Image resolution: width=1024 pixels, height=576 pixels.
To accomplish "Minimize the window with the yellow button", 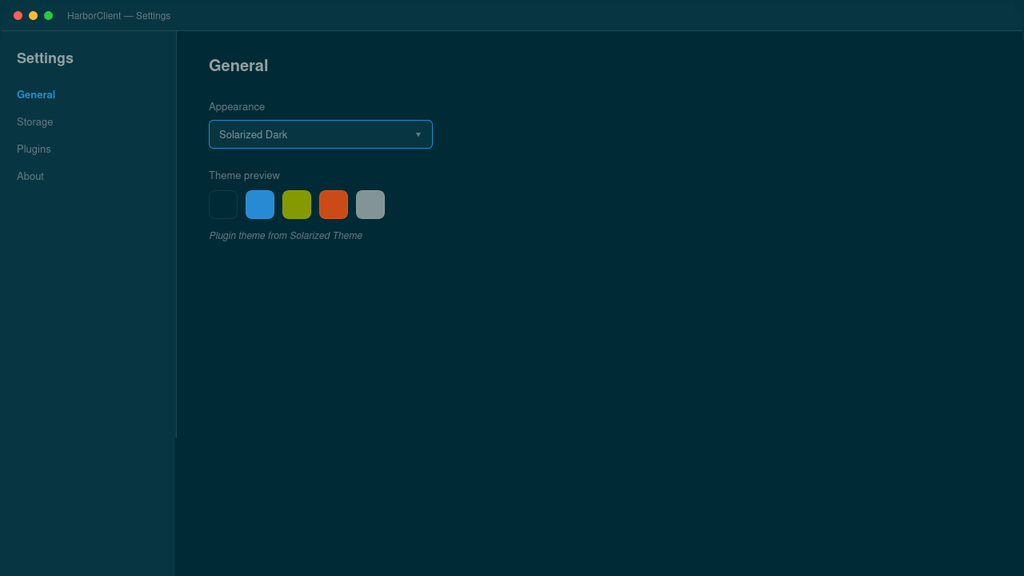I will 33,16.
